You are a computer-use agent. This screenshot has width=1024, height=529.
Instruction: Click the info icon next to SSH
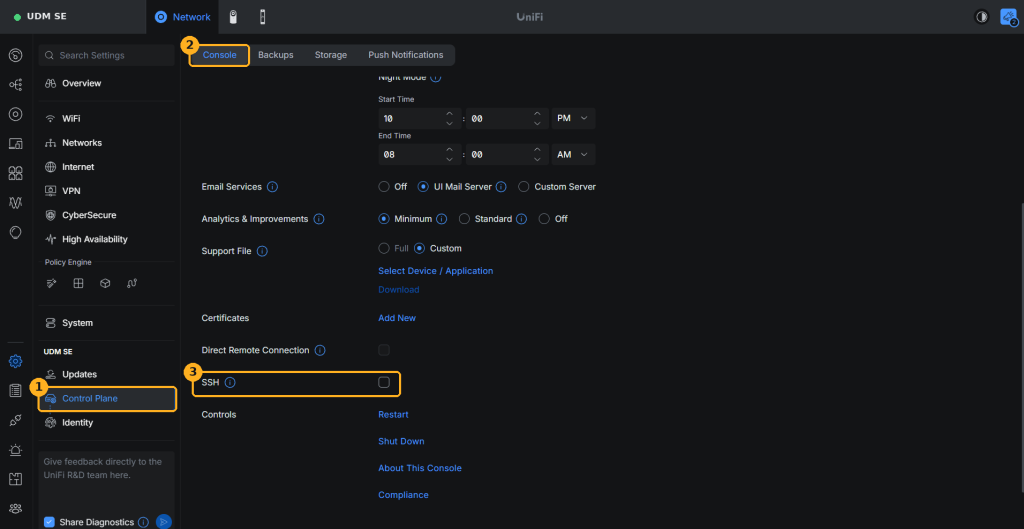click(230, 383)
